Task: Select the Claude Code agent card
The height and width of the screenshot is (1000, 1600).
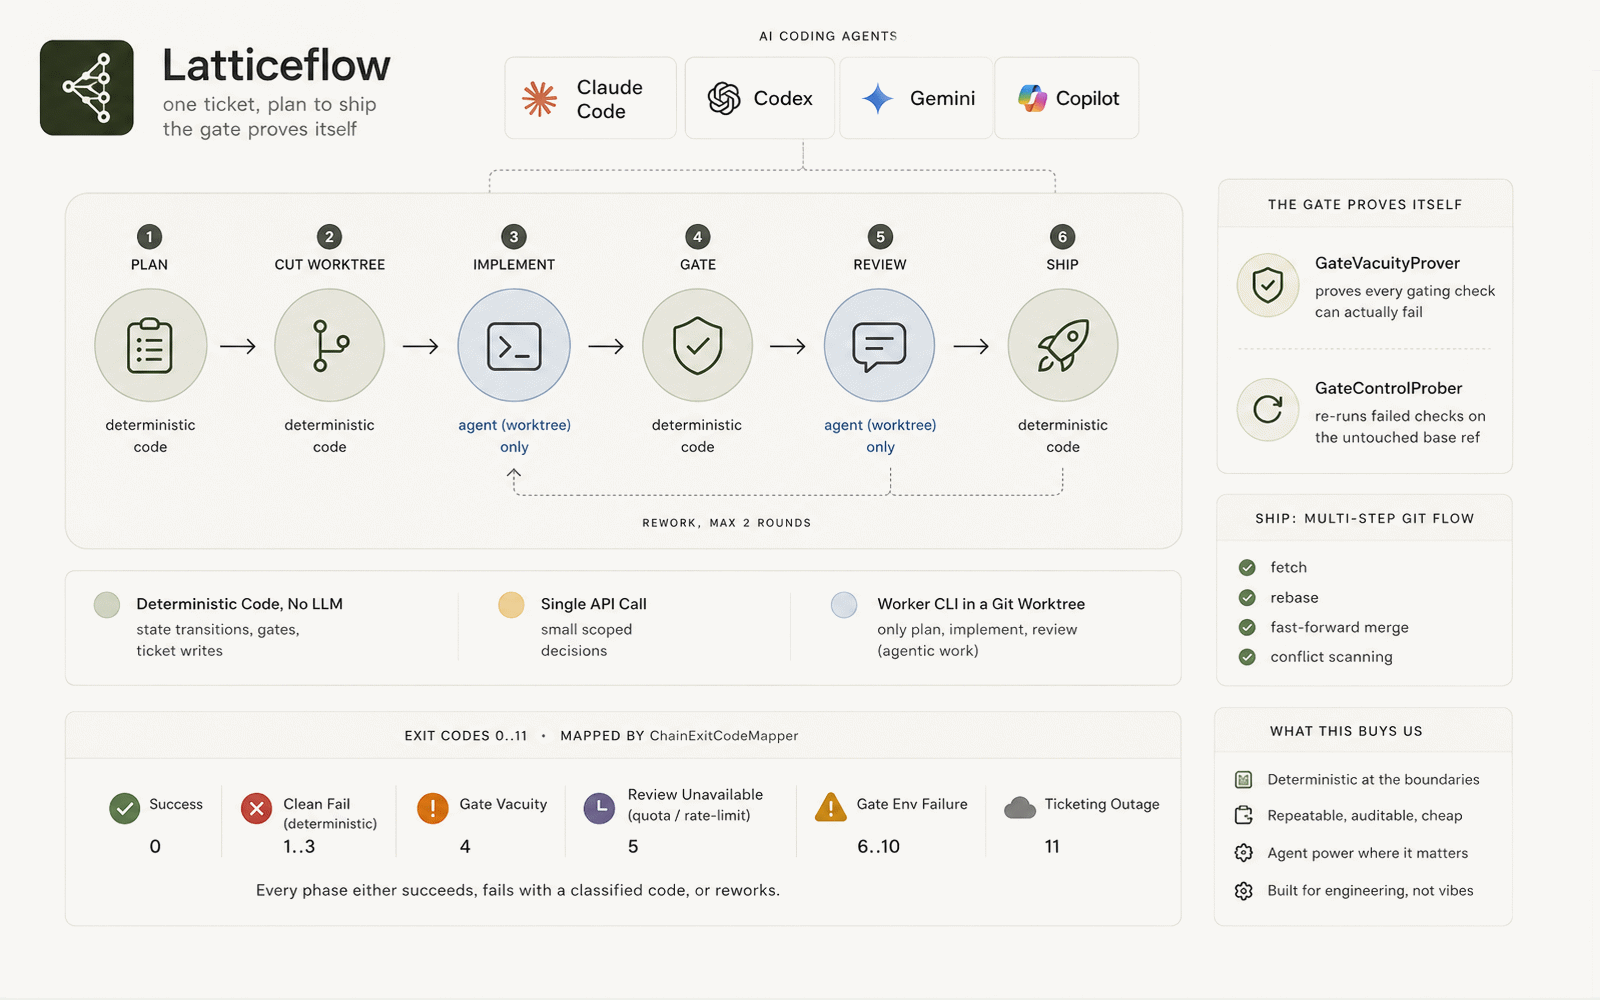Action: 591,98
